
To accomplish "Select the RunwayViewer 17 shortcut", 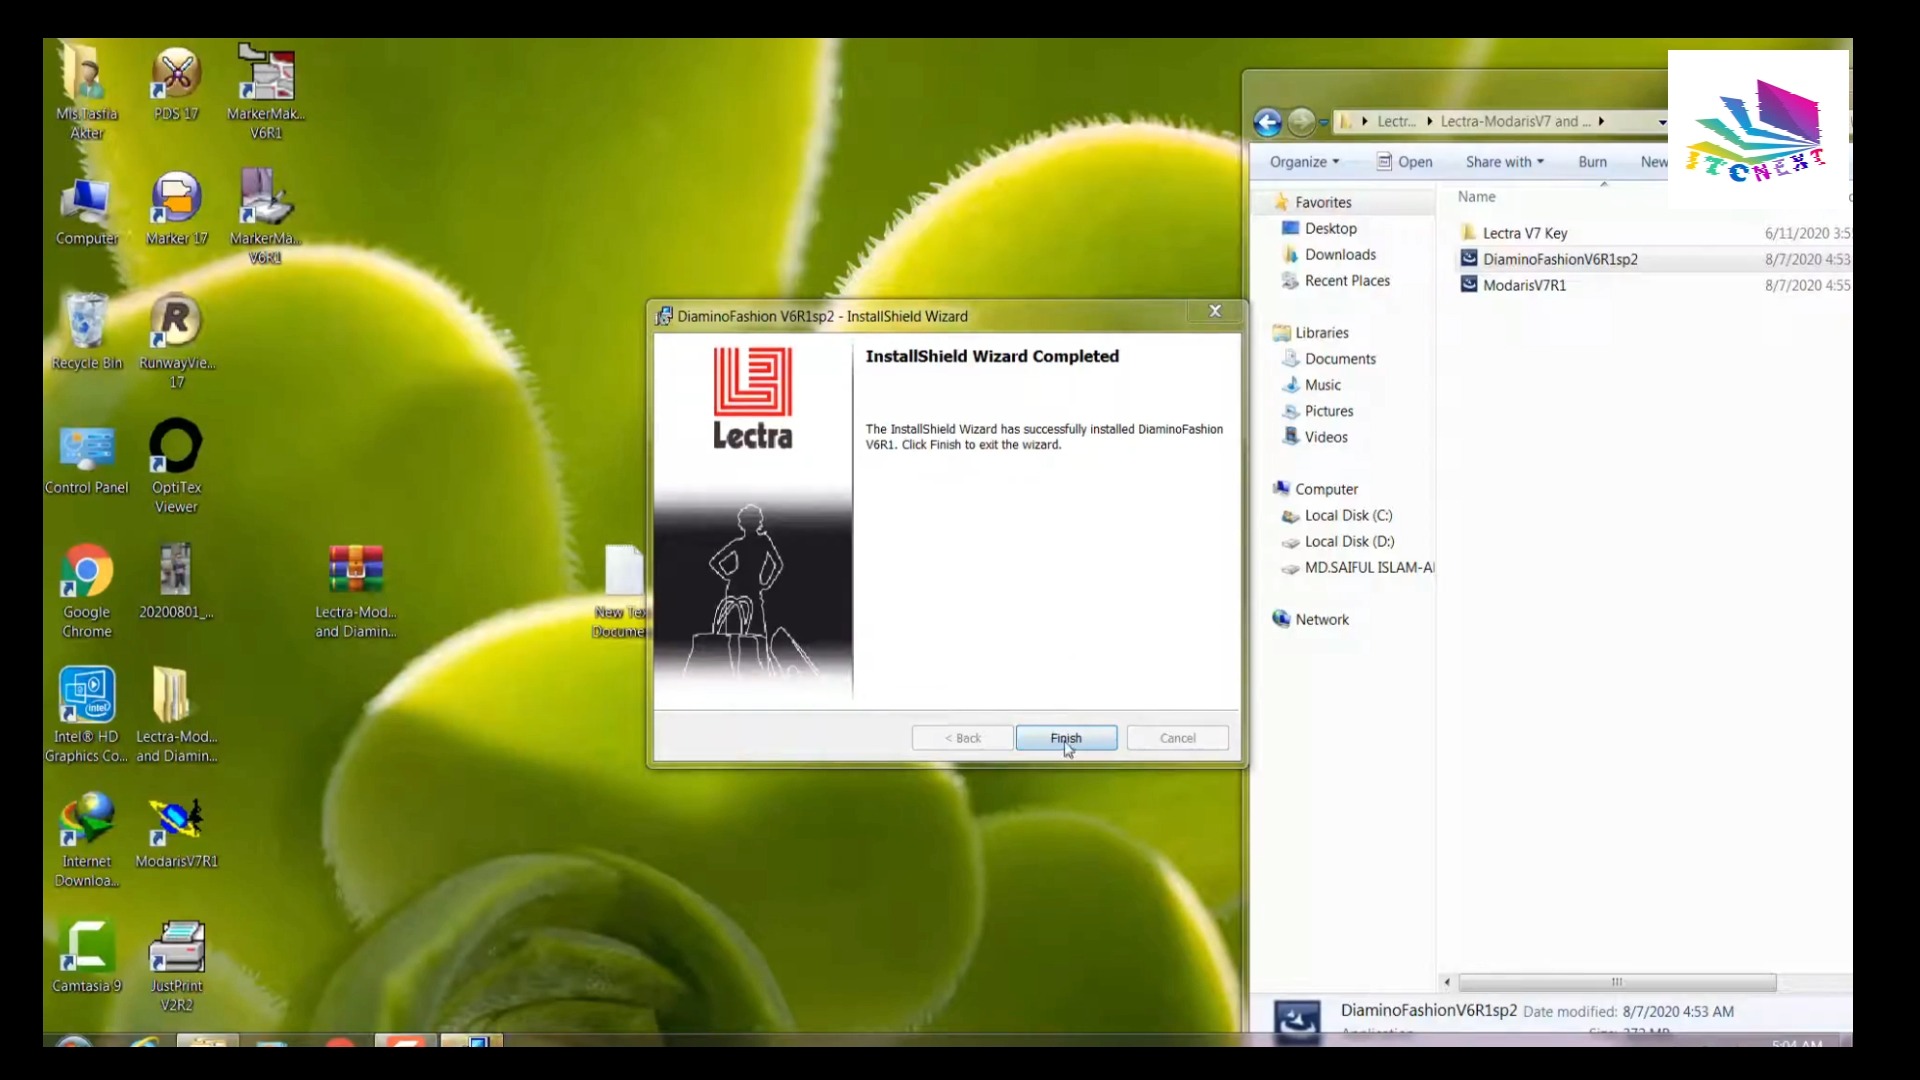I will click(x=176, y=341).
